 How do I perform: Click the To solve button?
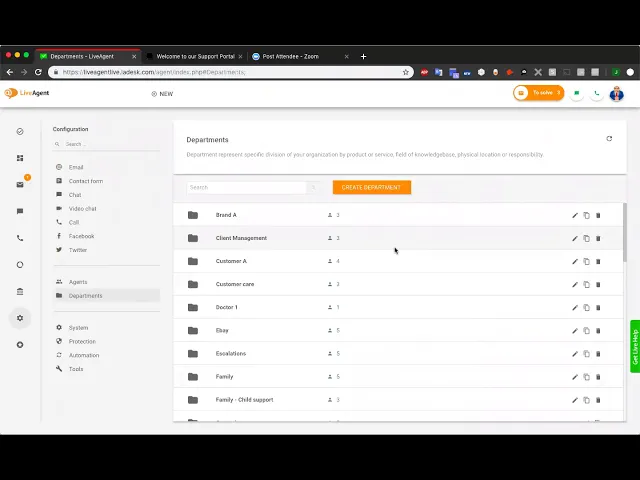point(539,93)
